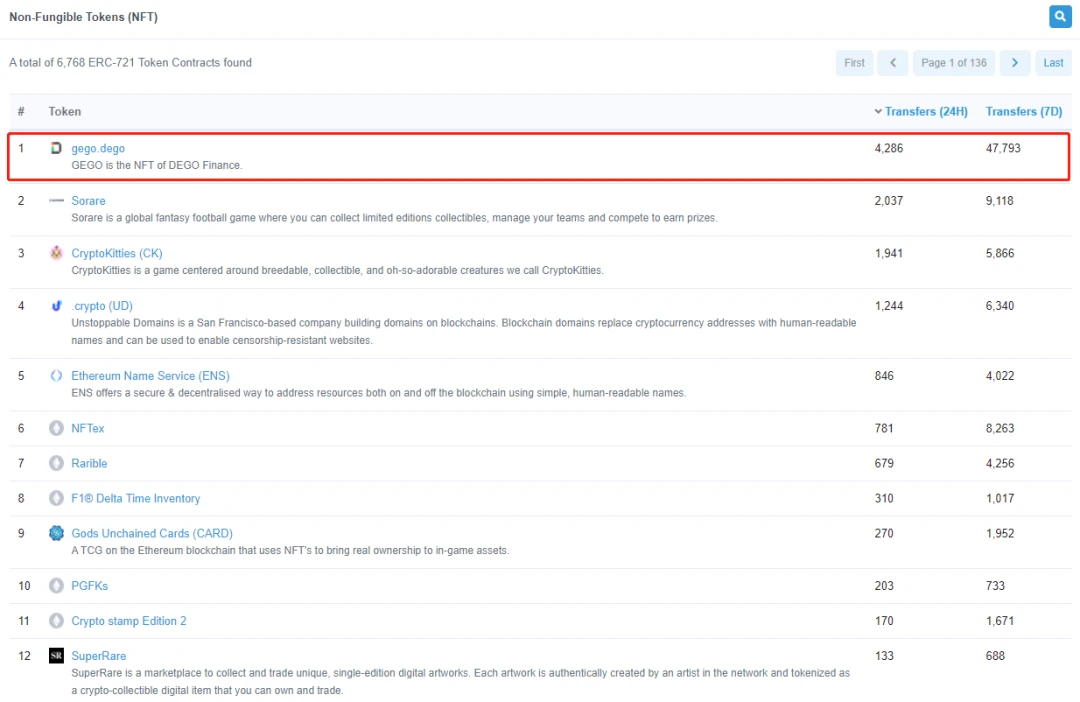Click the 24H transfers value 170
1080x702 pixels.
884,621
